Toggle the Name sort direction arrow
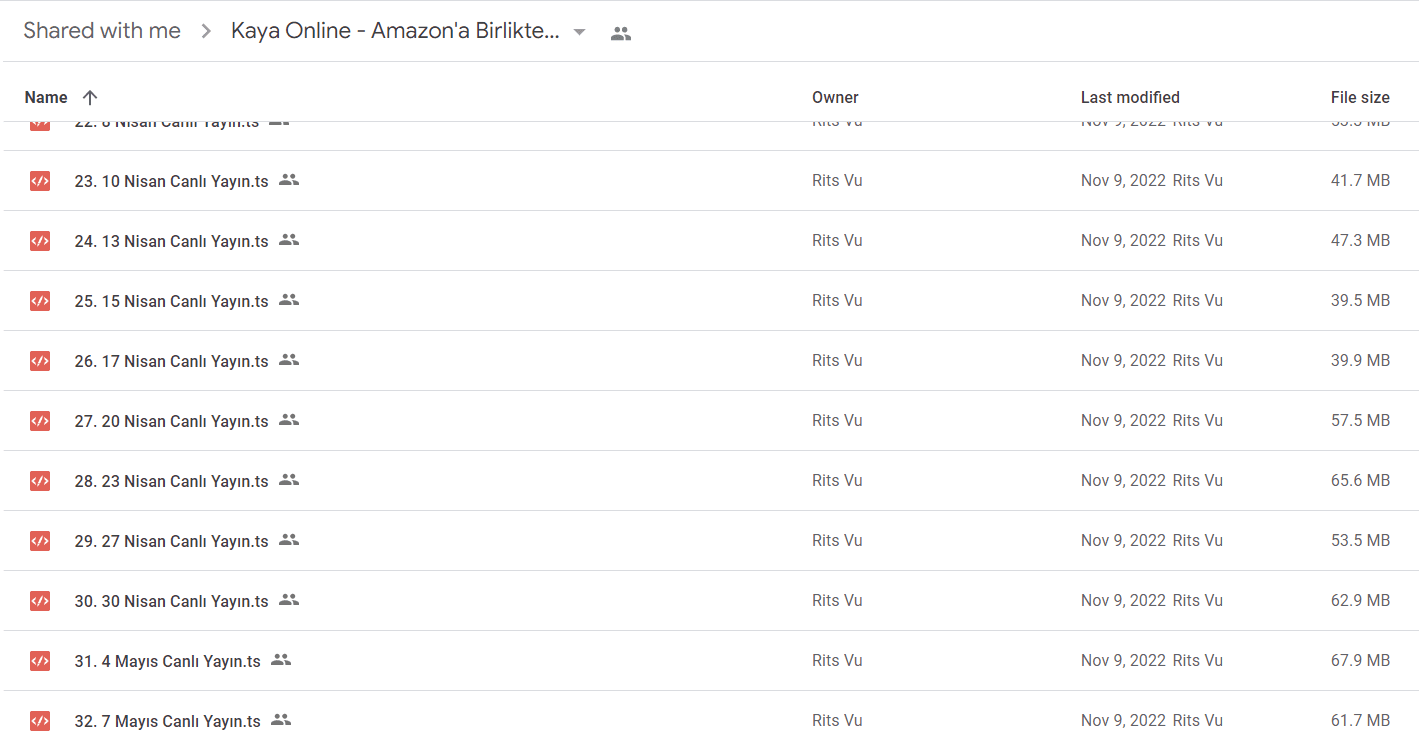 90,97
